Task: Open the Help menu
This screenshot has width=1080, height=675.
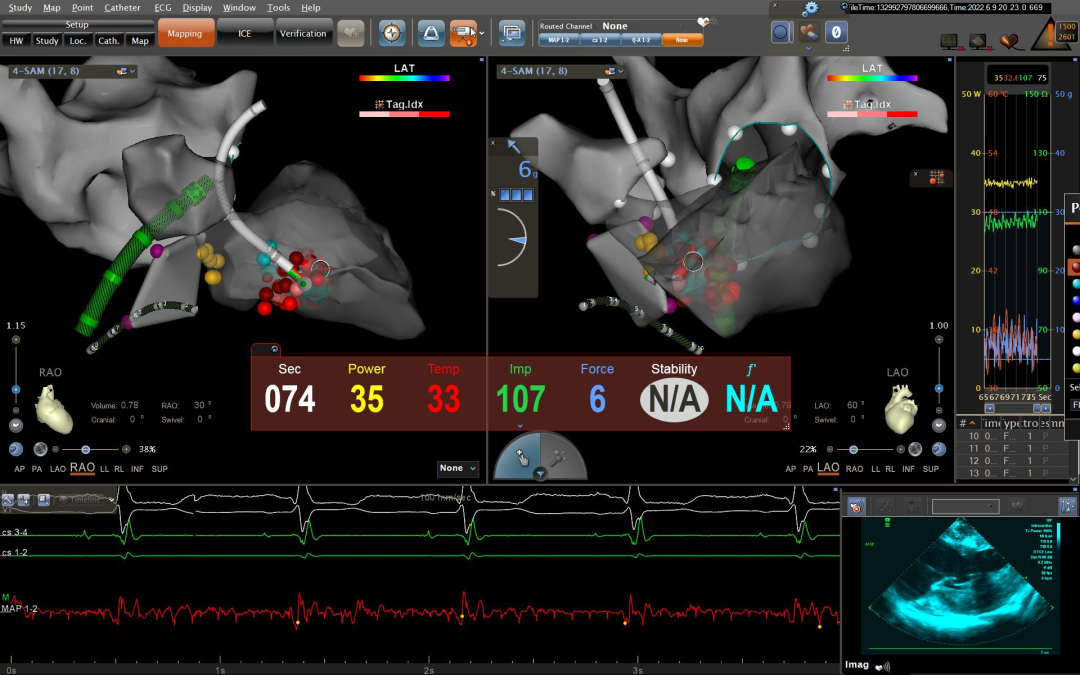Action: click(x=311, y=8)
